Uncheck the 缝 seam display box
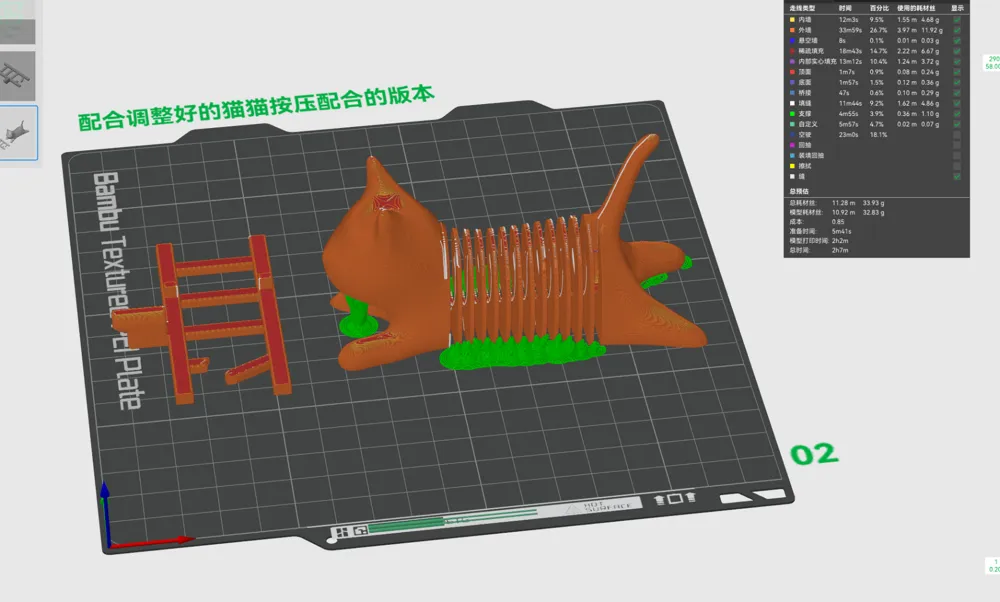1000x602 pixels. 957,176
